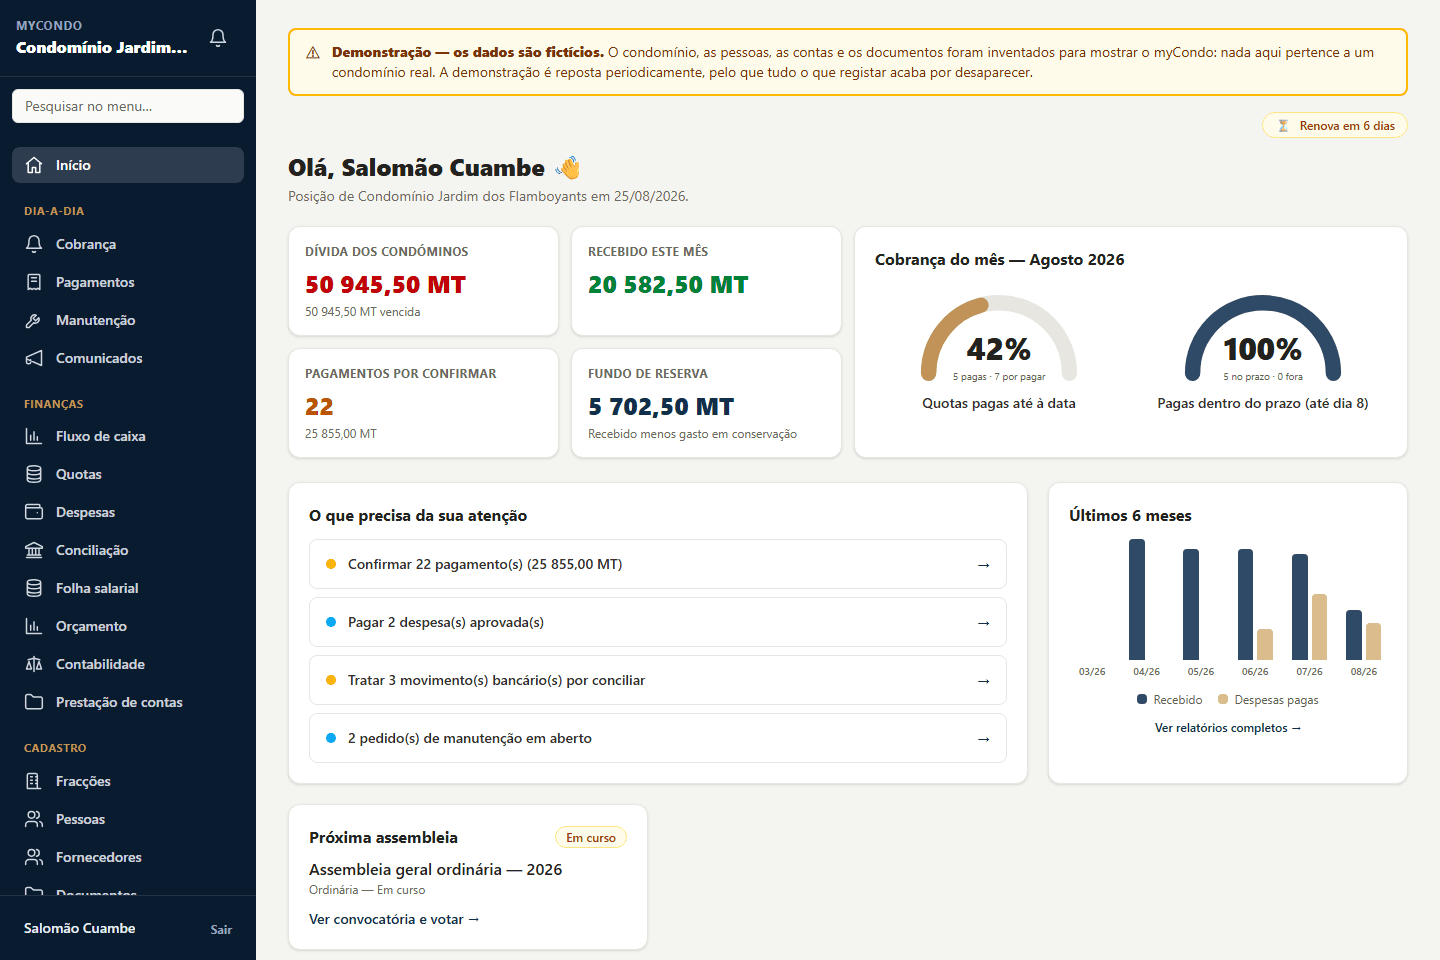Click the Fracções building icon

point(34,781)
